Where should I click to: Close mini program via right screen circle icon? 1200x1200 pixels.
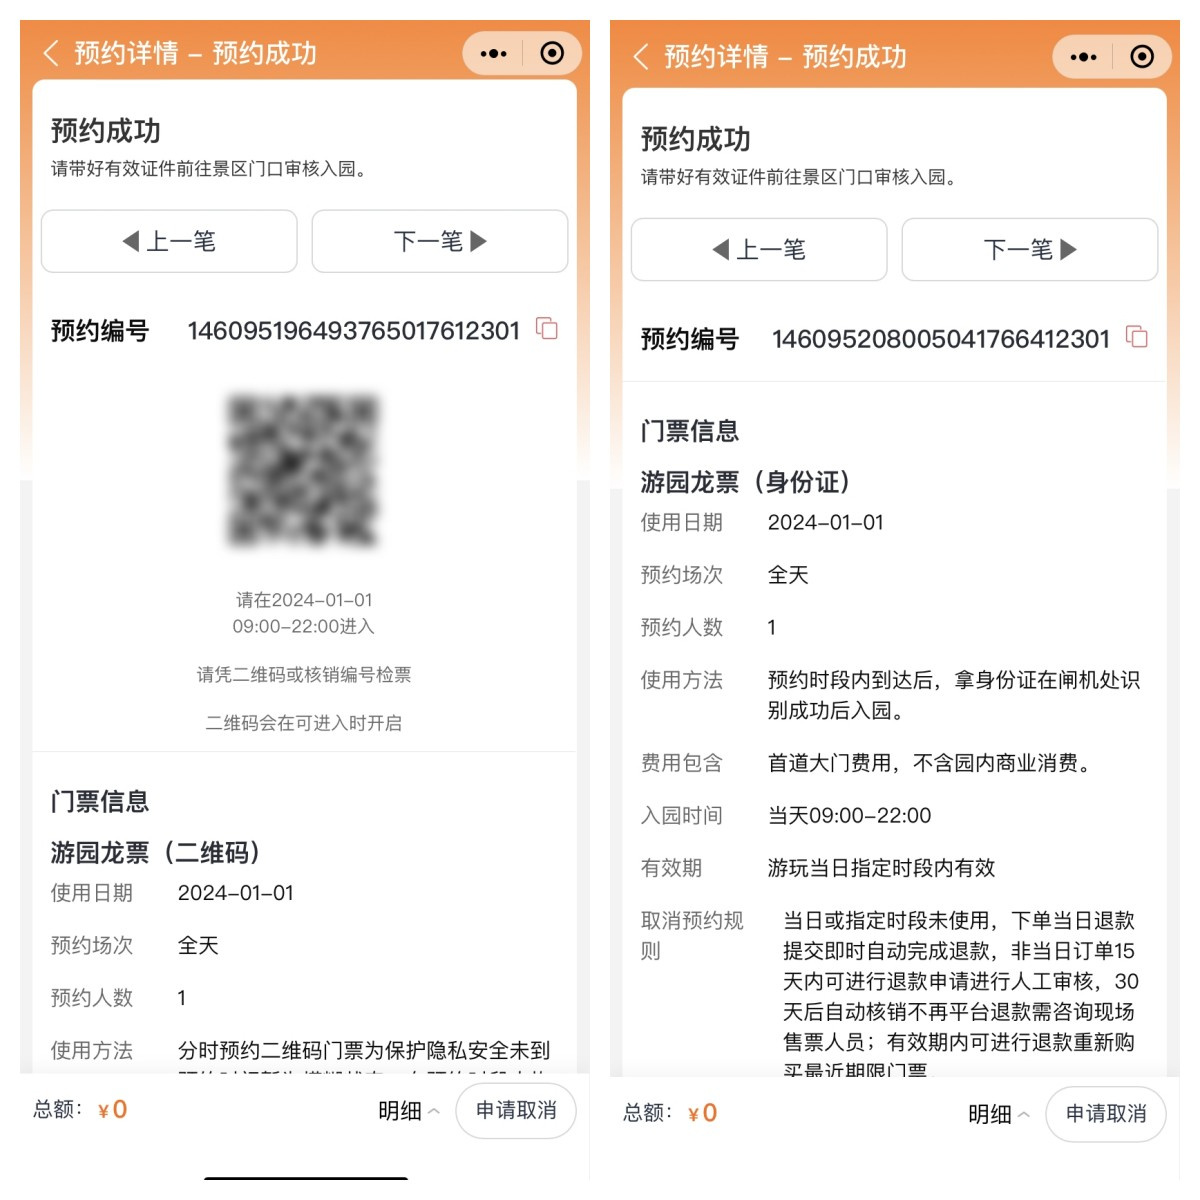tap(1141, 57)
